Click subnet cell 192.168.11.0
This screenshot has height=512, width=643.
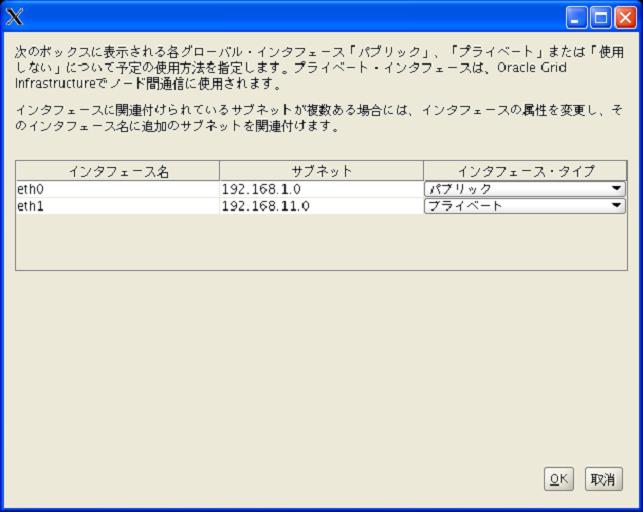click(x=322, y=206)
